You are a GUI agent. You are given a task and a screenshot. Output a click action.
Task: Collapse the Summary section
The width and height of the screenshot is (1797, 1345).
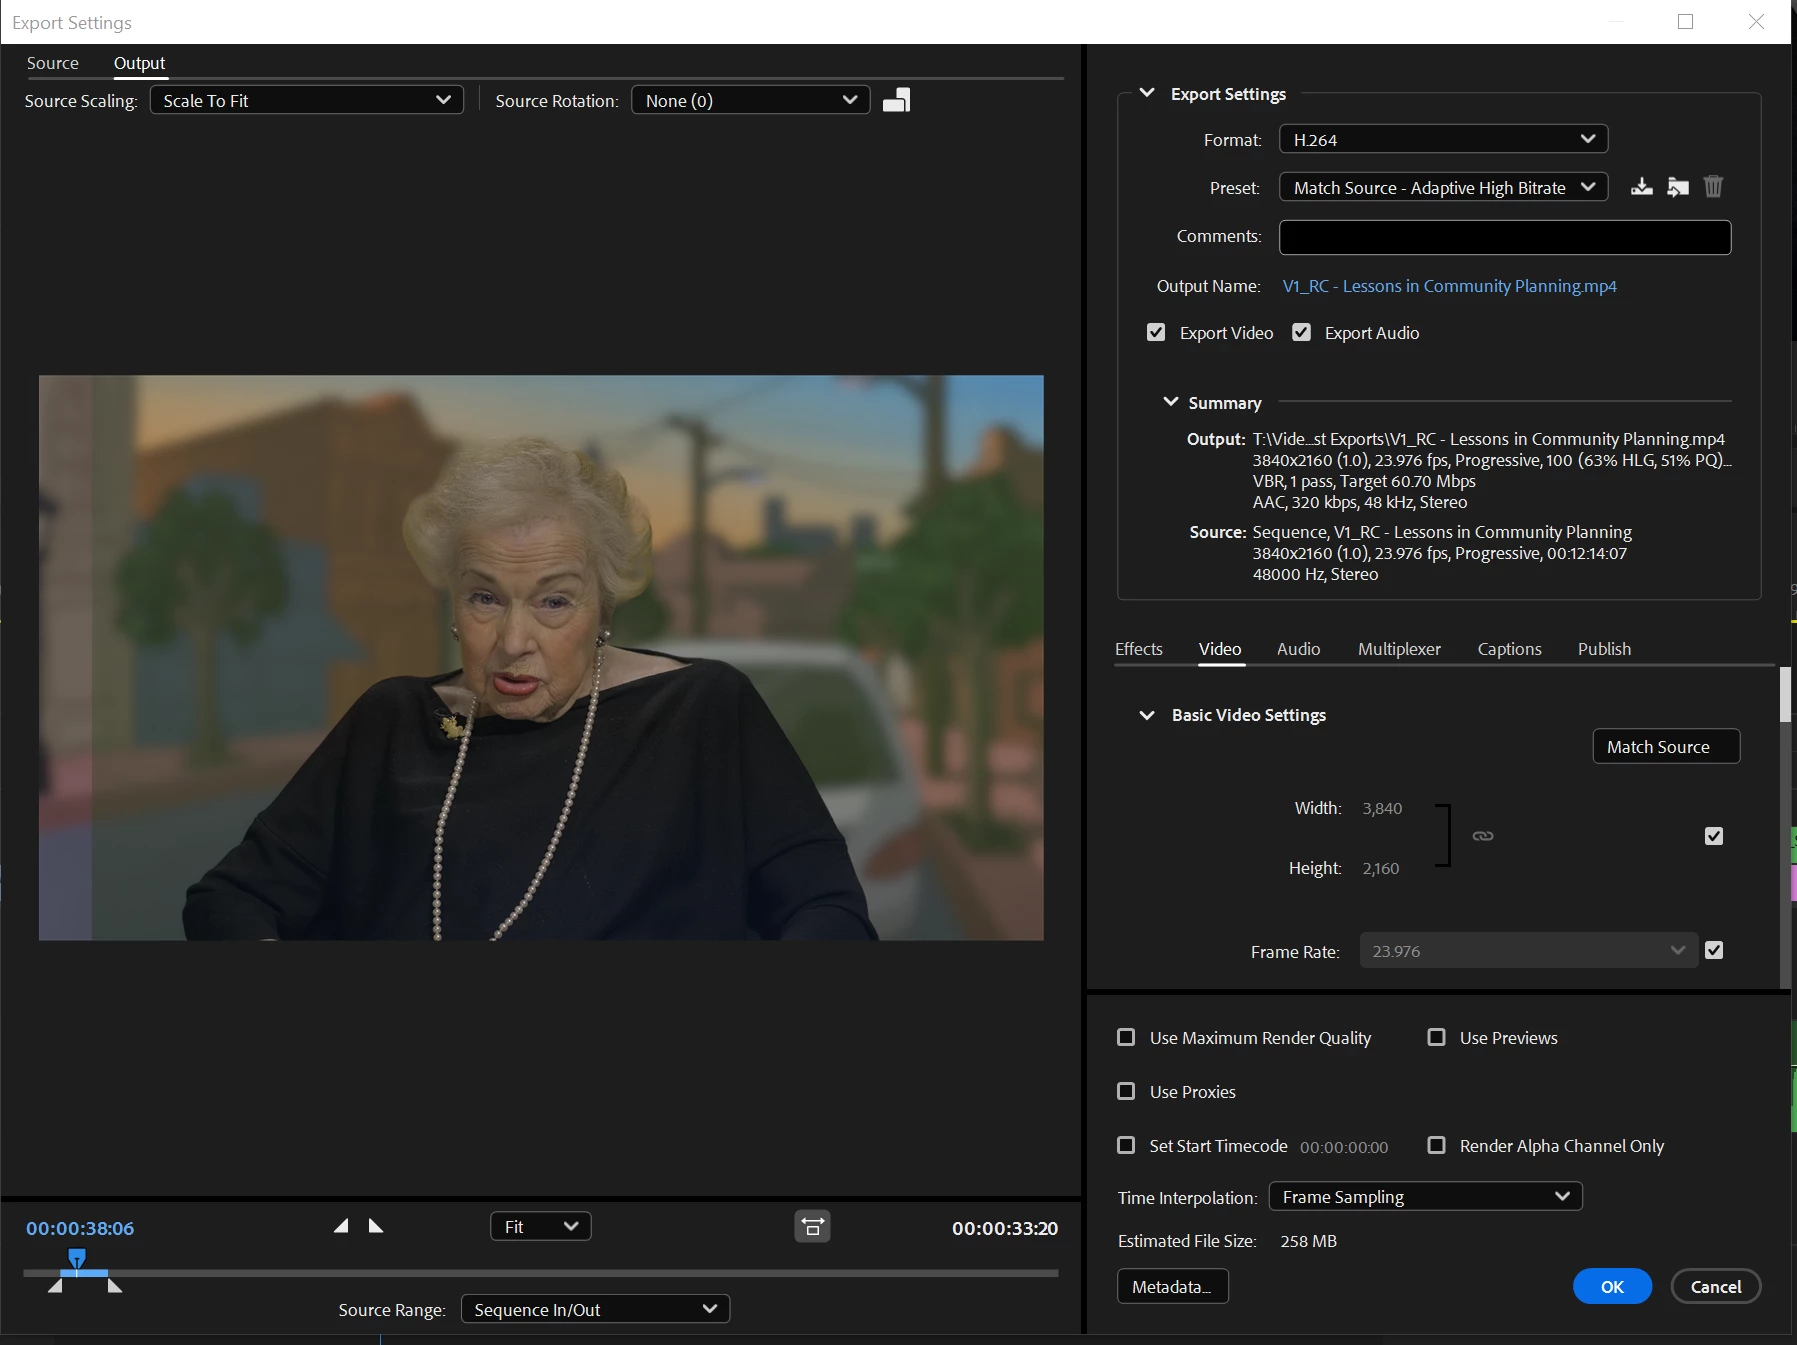tap(1170, 402)
